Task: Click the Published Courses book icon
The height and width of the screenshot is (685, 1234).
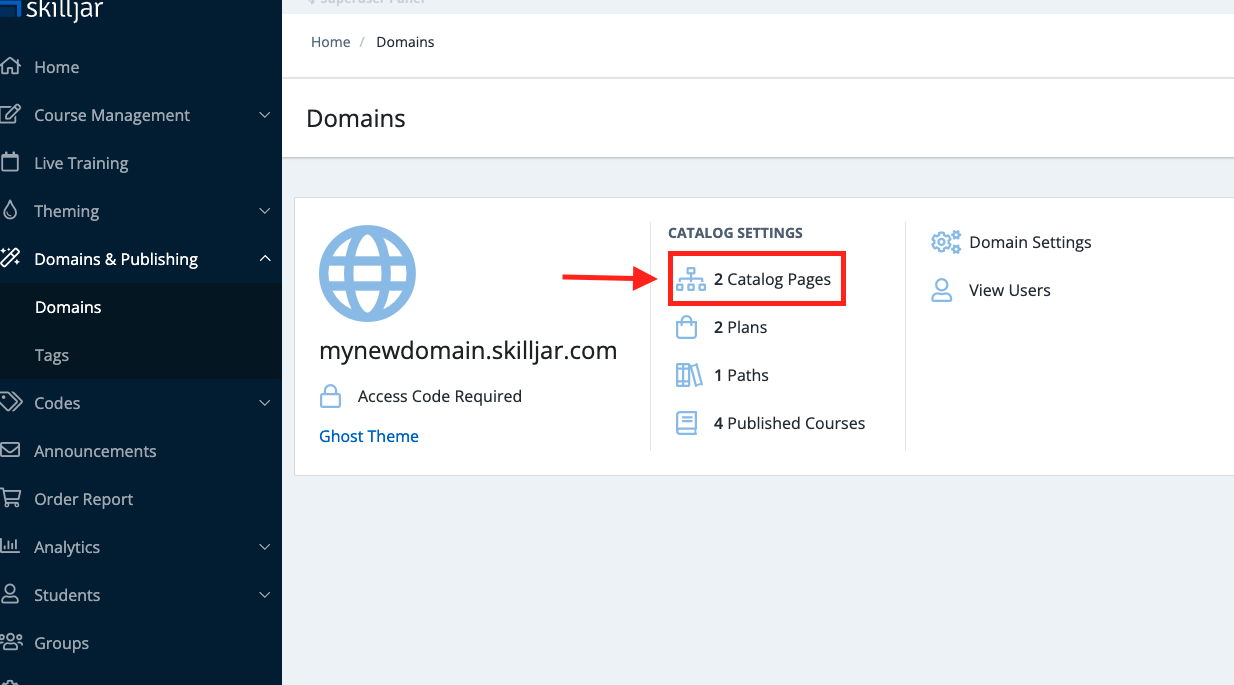Action: point(687,423)
